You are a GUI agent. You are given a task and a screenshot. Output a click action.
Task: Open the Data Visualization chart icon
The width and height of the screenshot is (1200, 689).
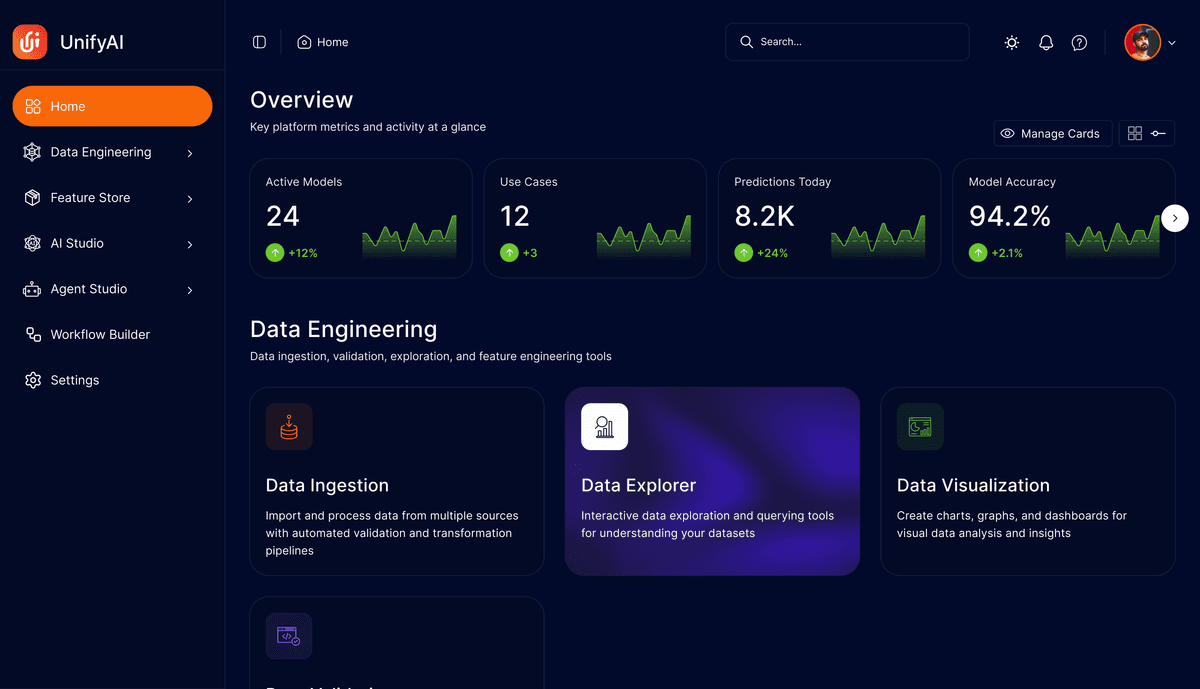[x=919, y=426]
